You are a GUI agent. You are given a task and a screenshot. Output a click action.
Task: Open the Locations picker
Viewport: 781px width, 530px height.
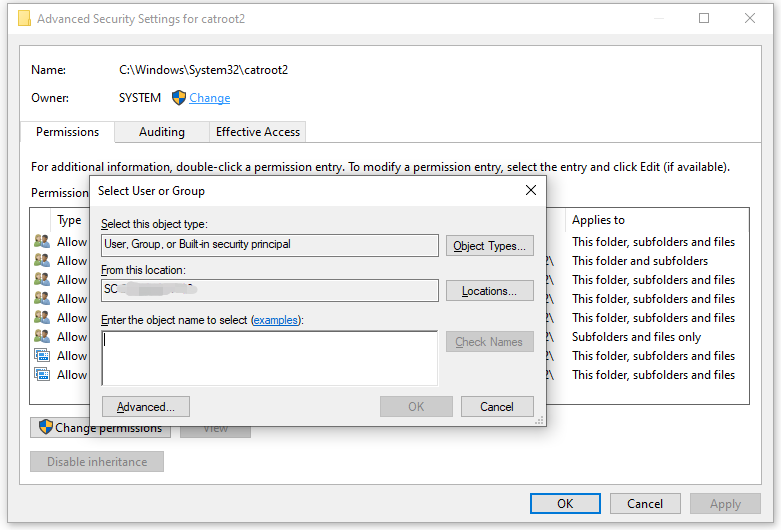489,291
